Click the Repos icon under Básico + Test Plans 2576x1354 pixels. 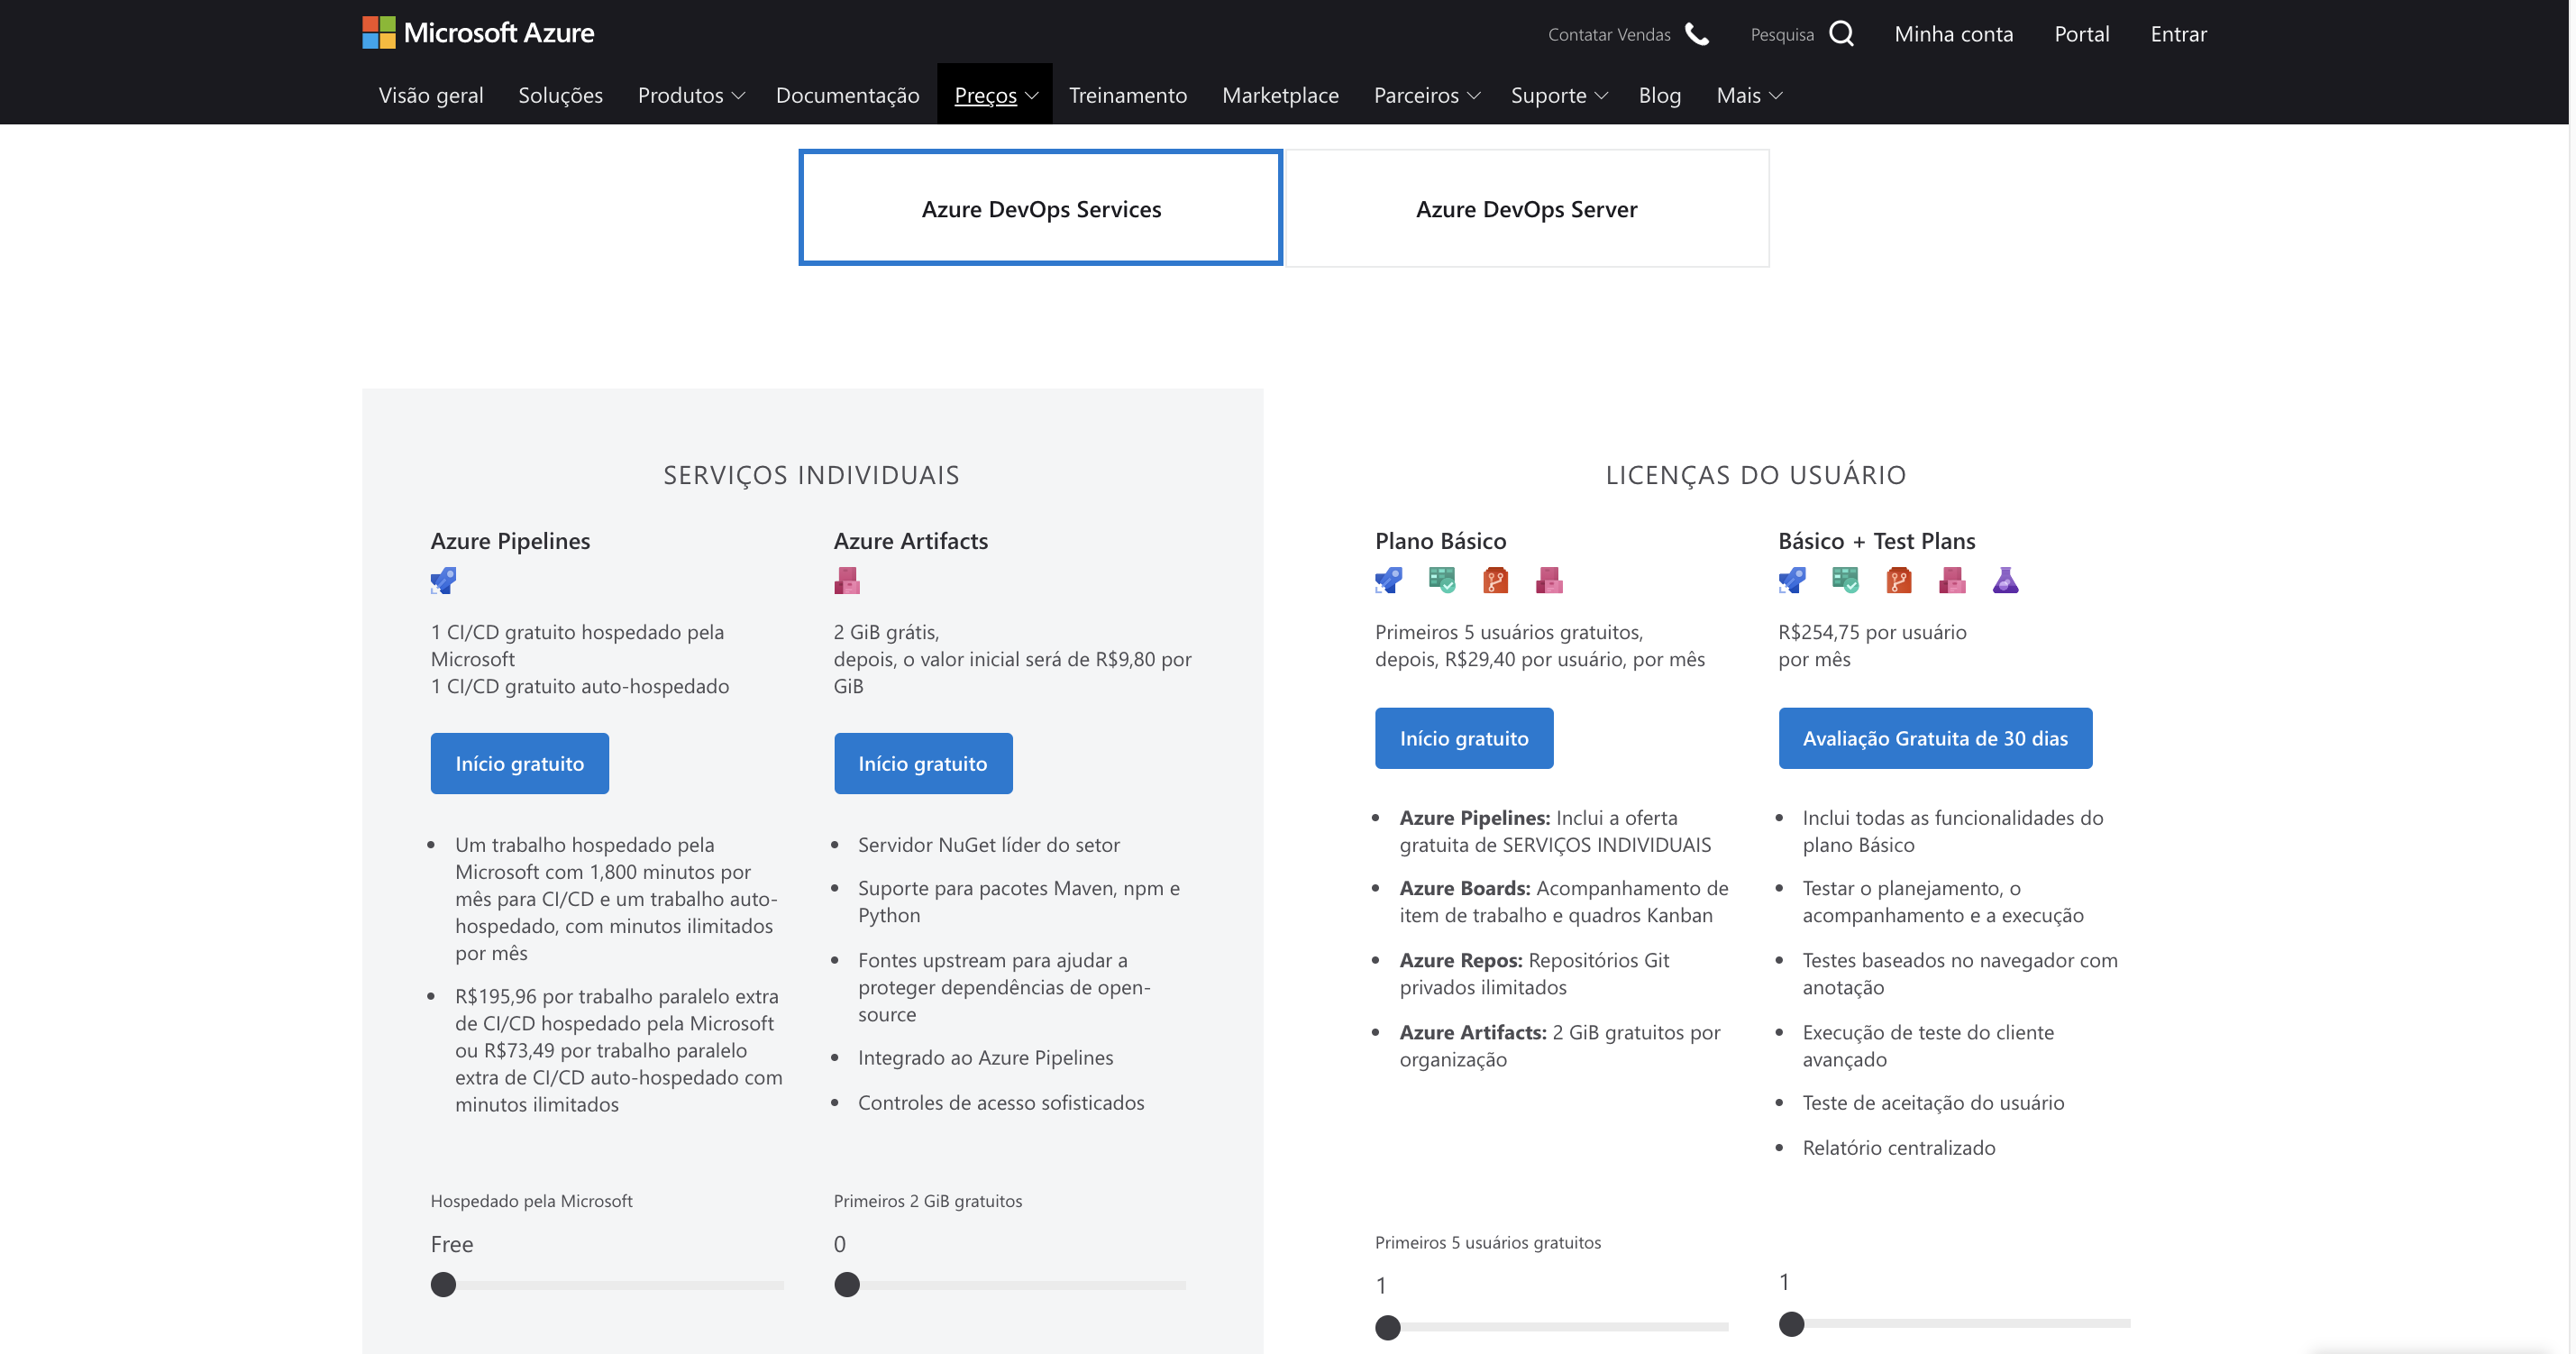point(1899,581)
